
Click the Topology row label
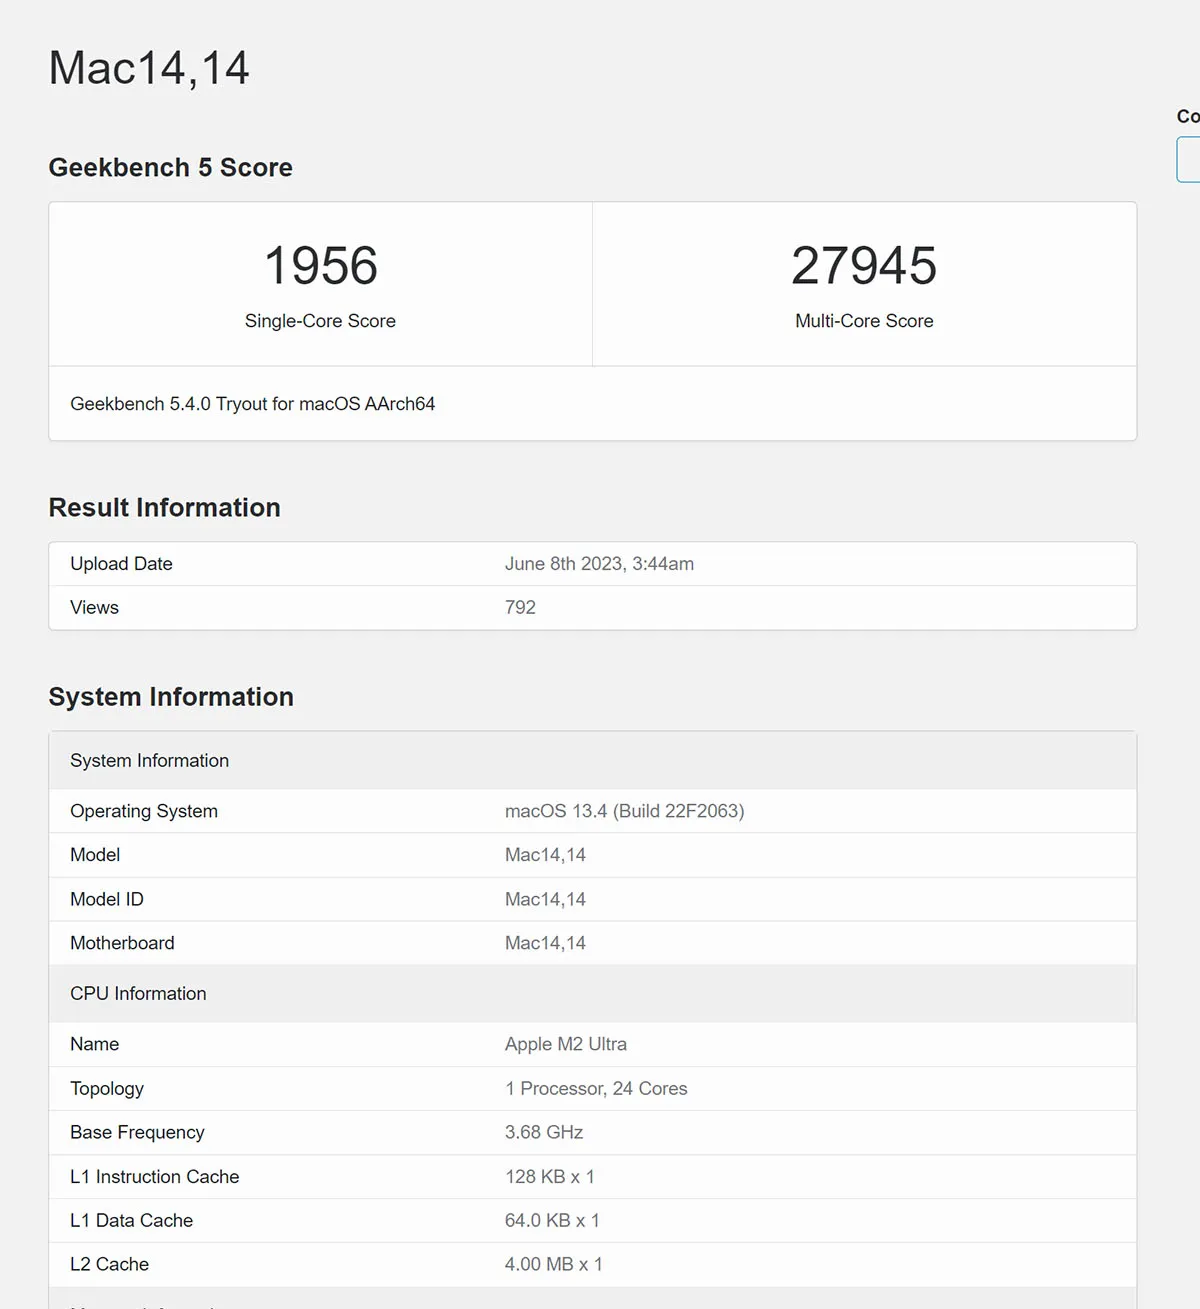pyautogui.click(x=107, y=1089)
